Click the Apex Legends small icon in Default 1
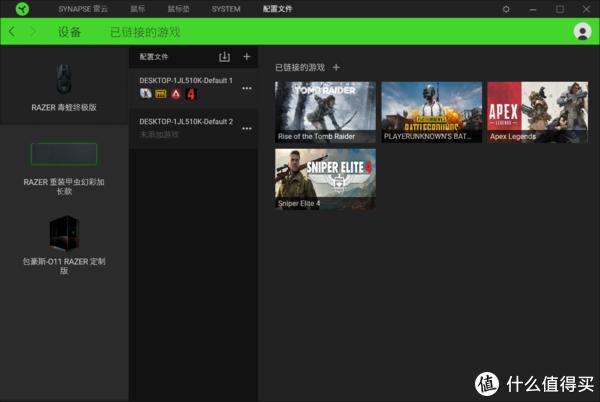 [176, 94]
